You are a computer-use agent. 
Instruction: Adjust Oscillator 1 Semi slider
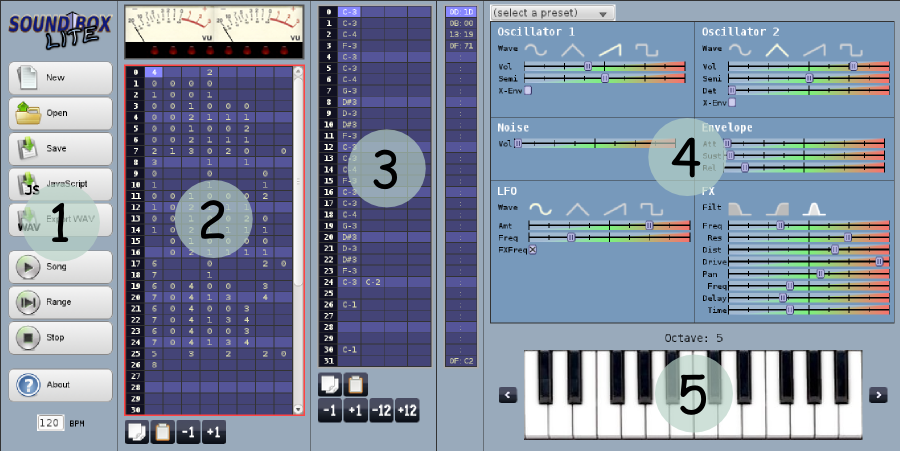click(x=605, y=79)
